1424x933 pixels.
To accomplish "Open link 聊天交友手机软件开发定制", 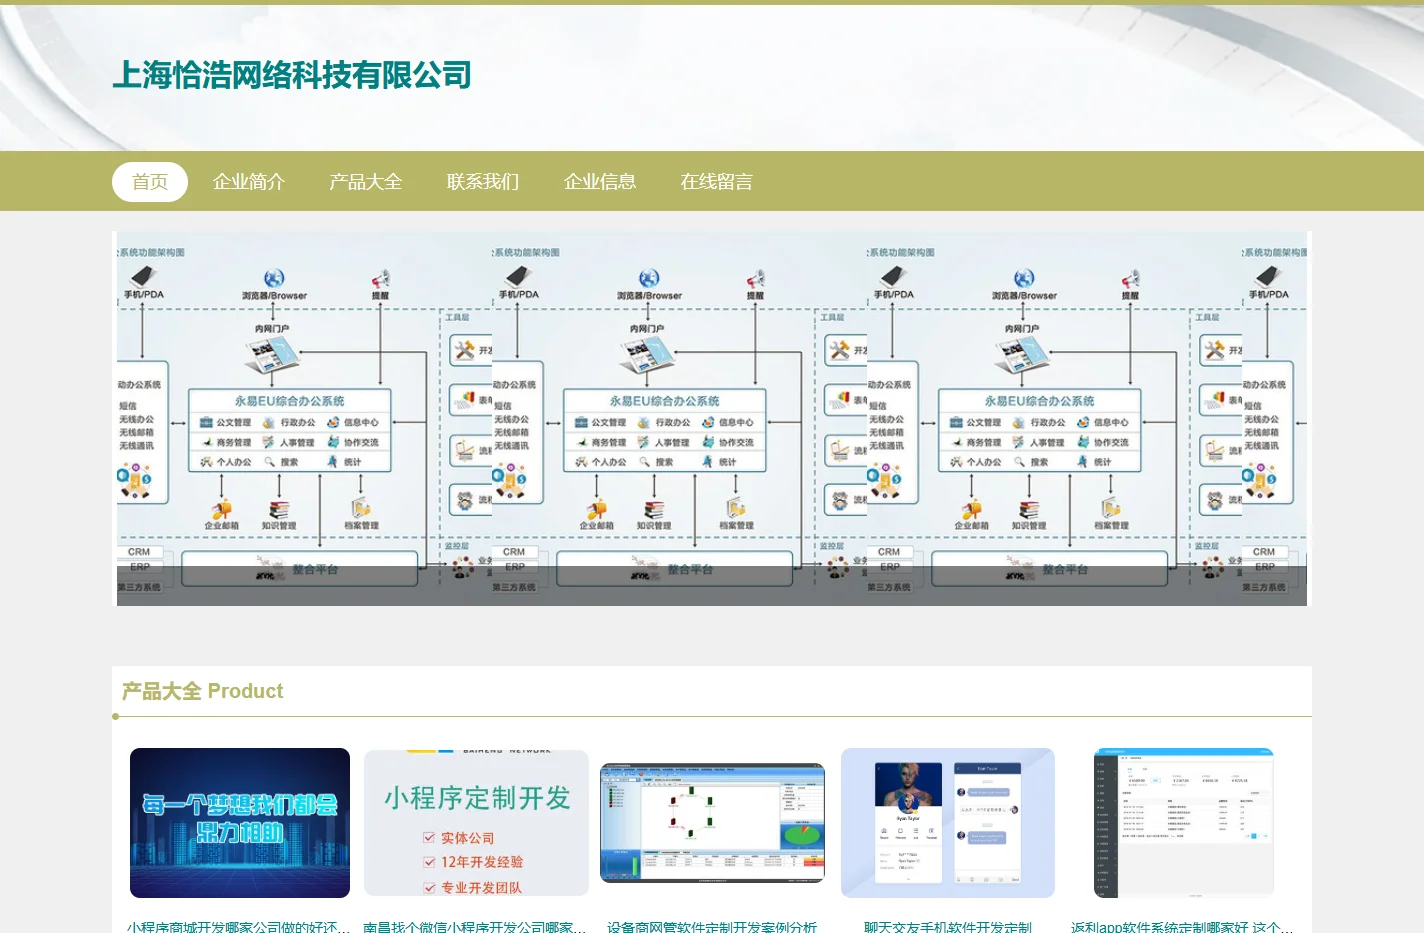I will tap(948, 927).
